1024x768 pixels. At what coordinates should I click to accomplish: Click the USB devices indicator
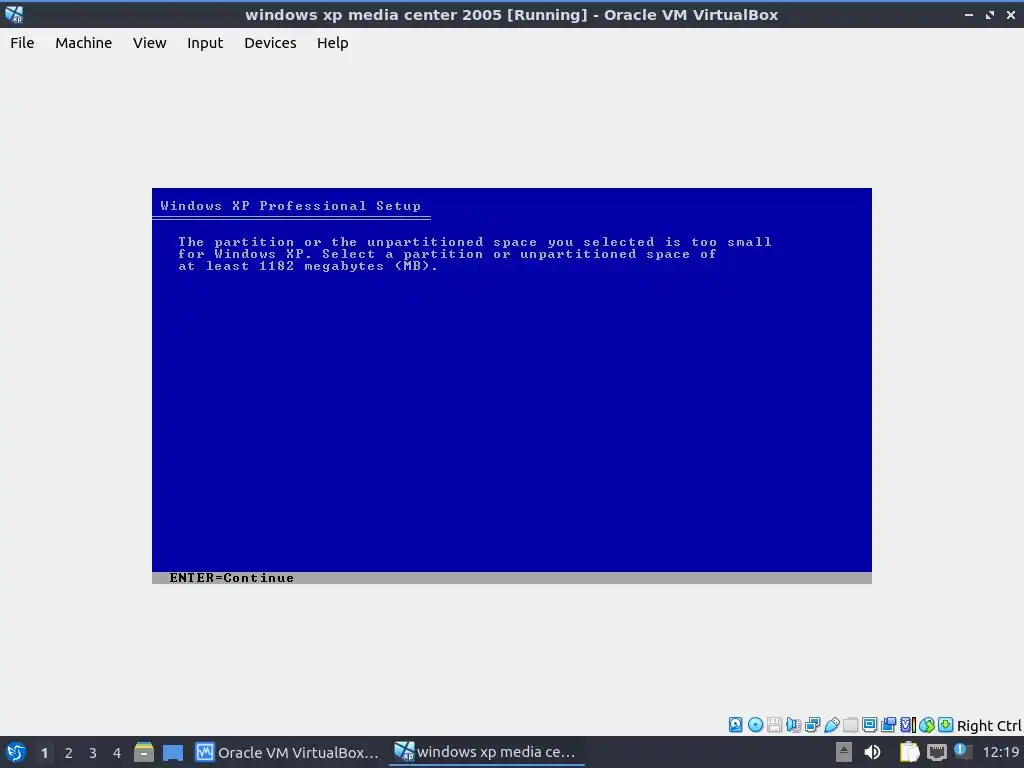point(831,725)
